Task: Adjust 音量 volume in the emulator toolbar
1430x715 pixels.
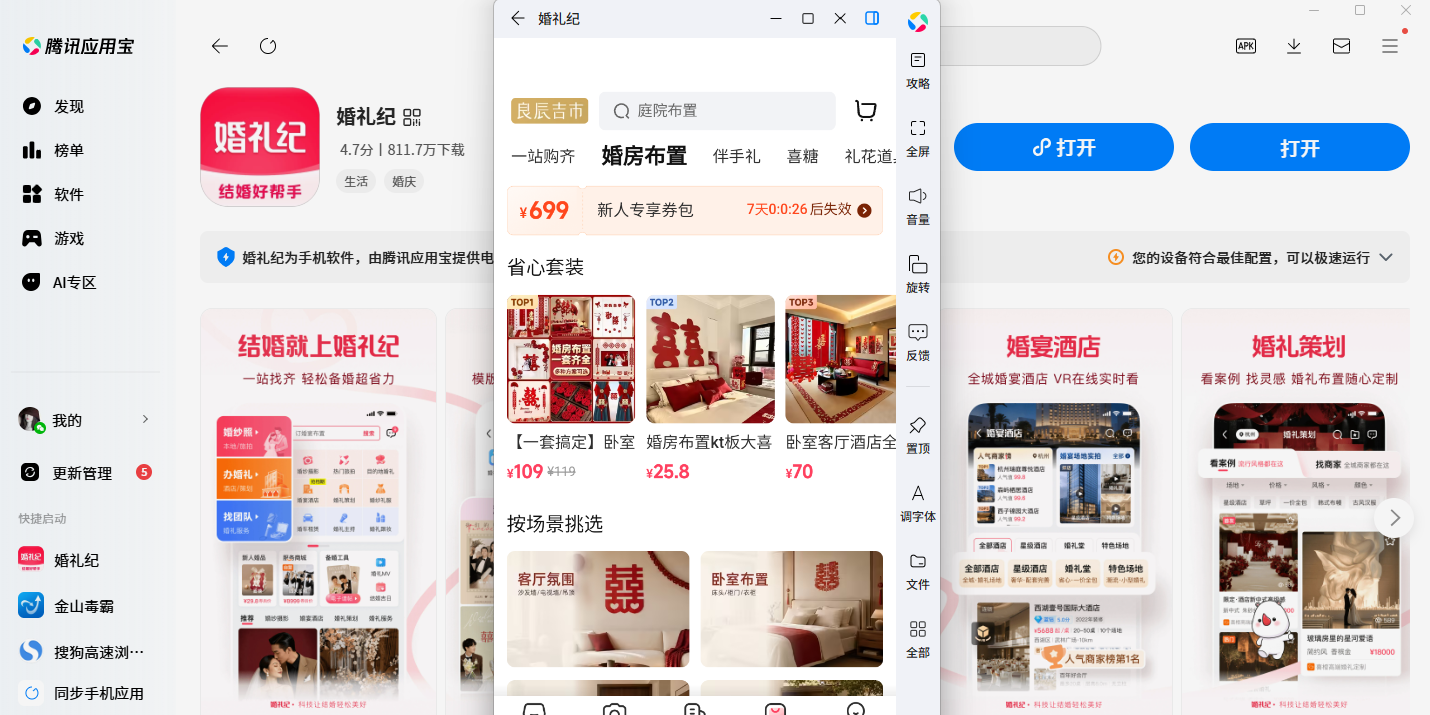Action: click(918, 206)
